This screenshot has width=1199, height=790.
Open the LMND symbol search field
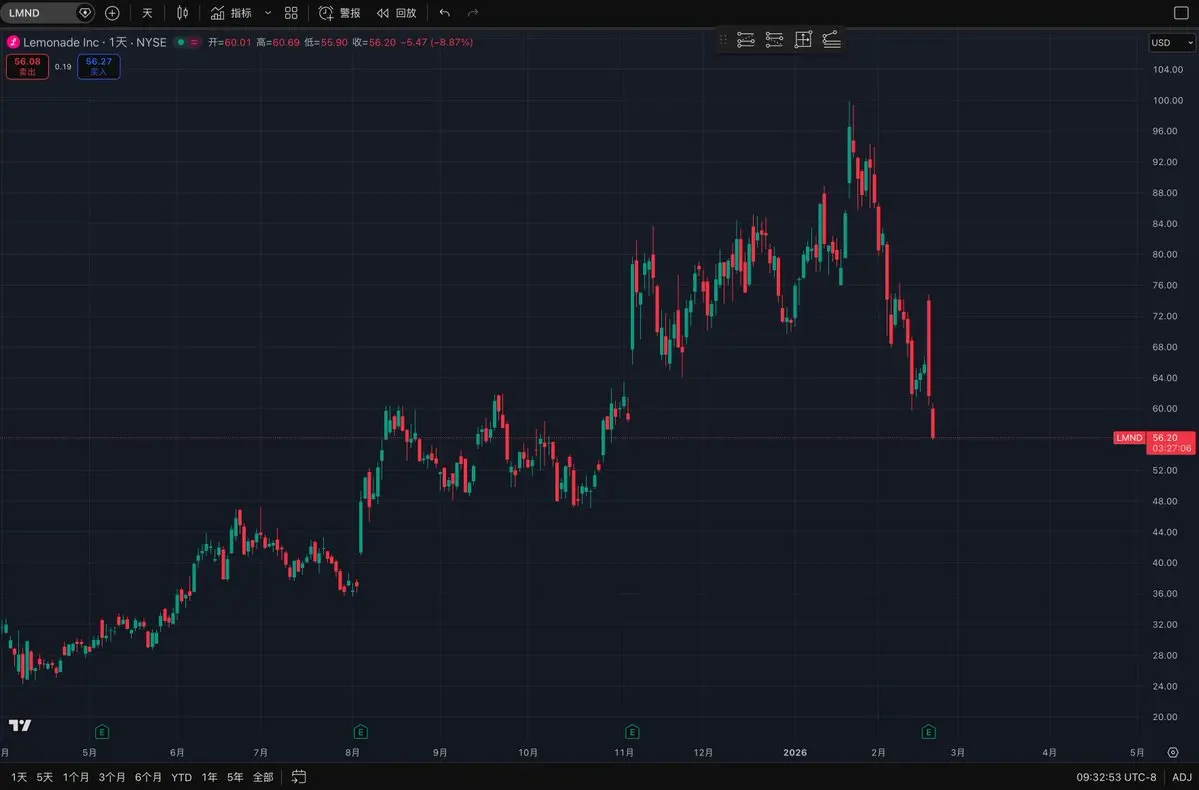[x=38, y=13]
